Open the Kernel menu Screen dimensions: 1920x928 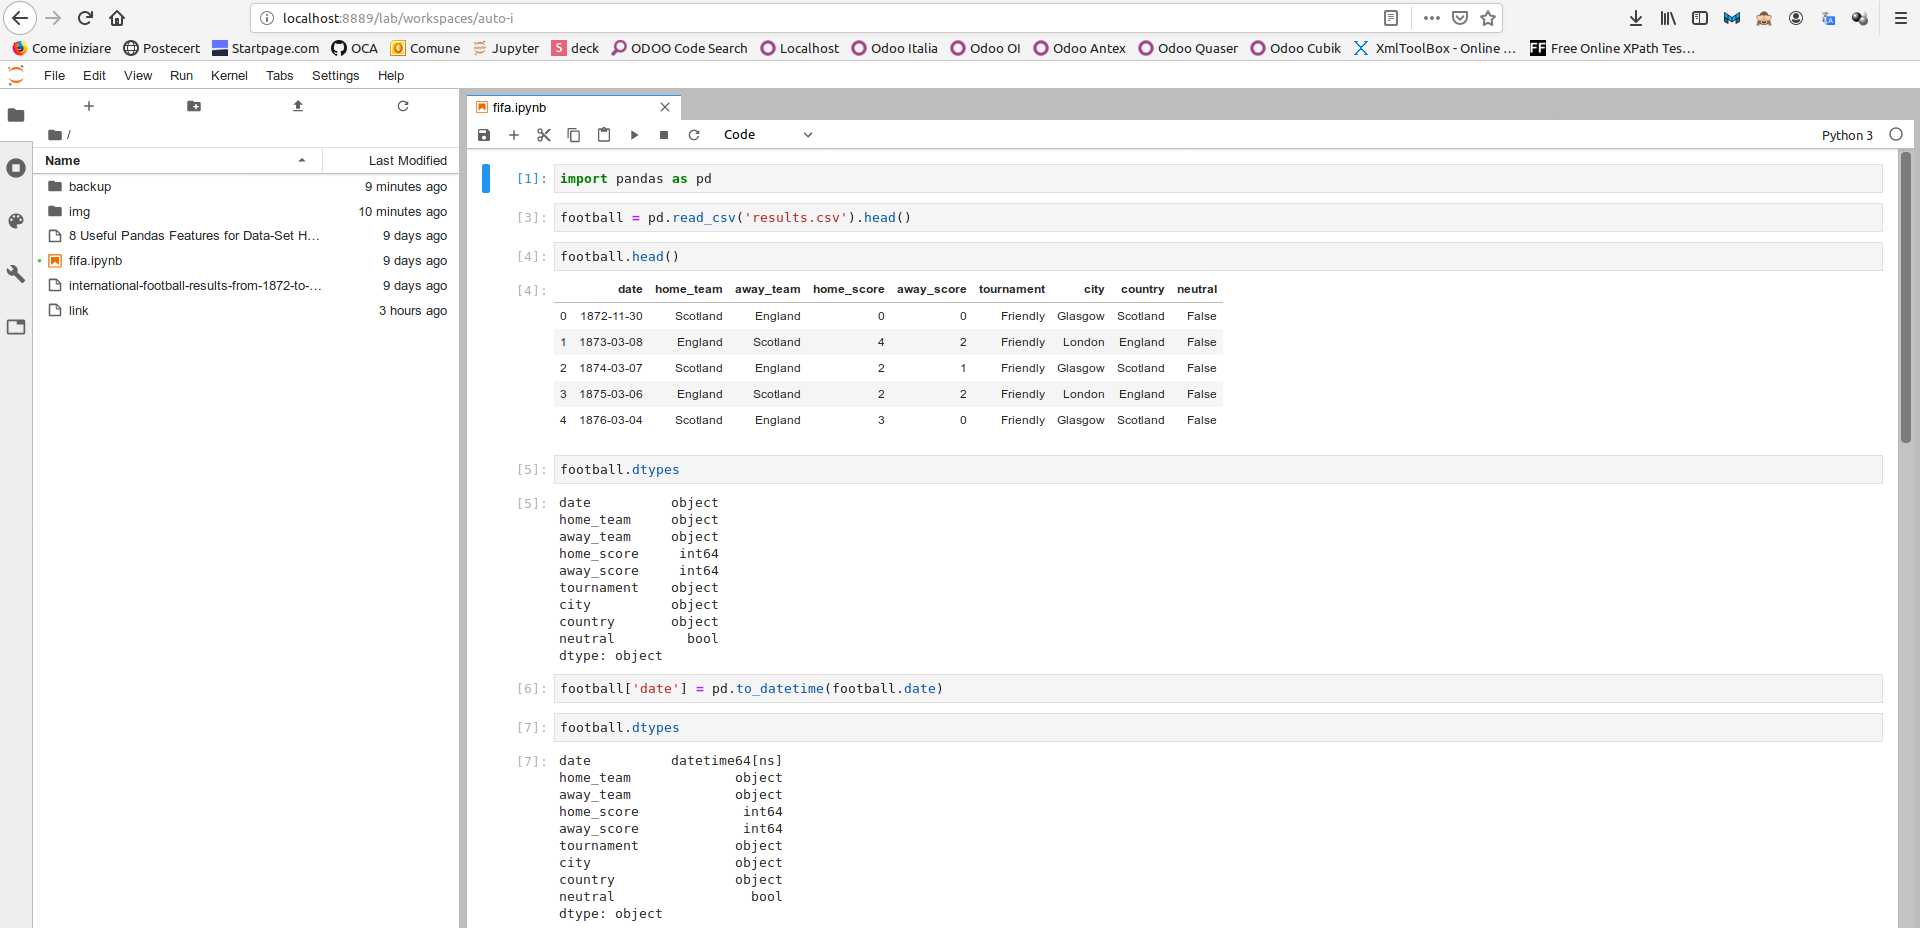pos(229,76)
